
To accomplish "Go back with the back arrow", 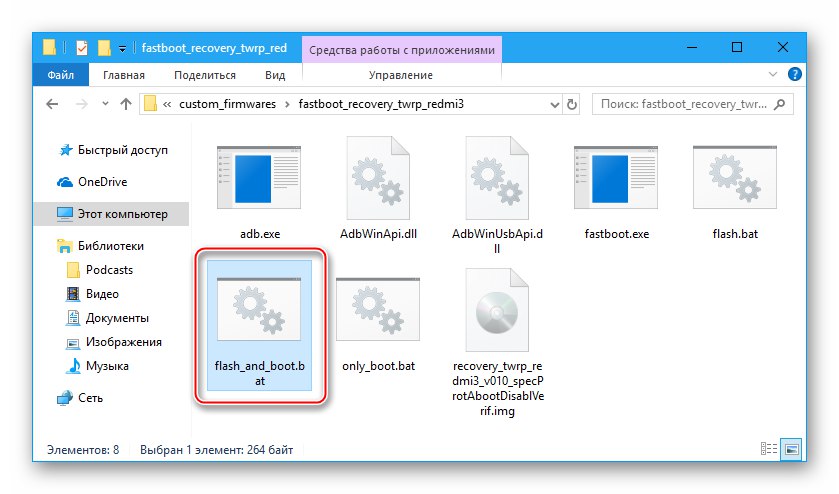I will click(x=52, y=104).
